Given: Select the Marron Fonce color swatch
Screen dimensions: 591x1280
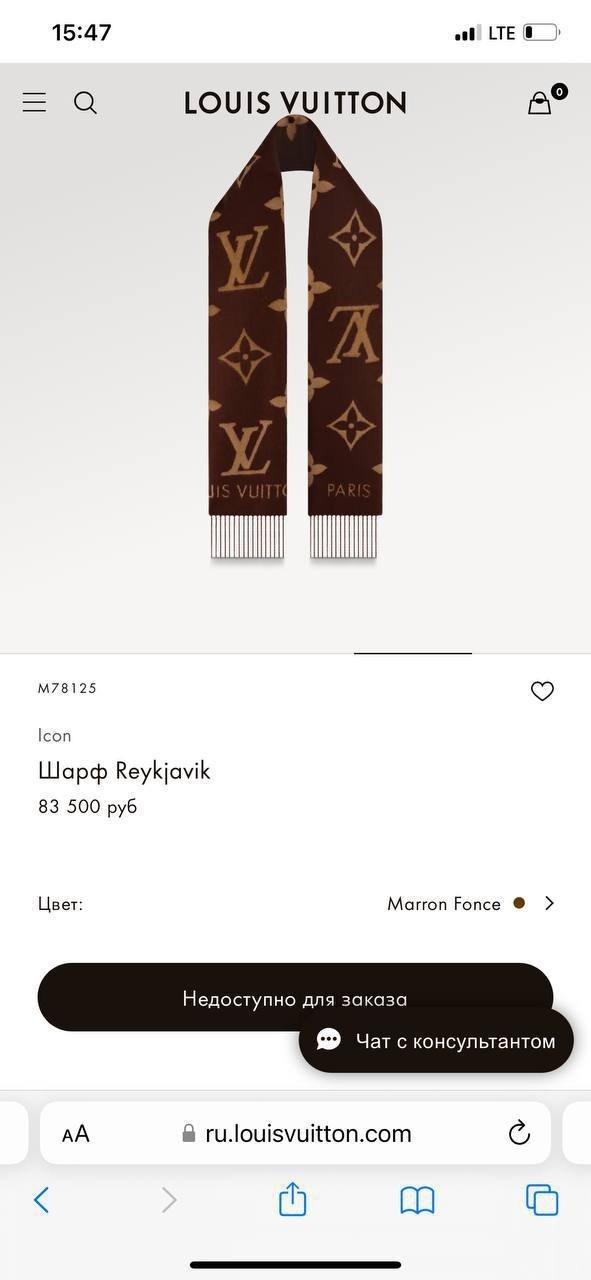Looking at the screenshot, I should [519, 902].
